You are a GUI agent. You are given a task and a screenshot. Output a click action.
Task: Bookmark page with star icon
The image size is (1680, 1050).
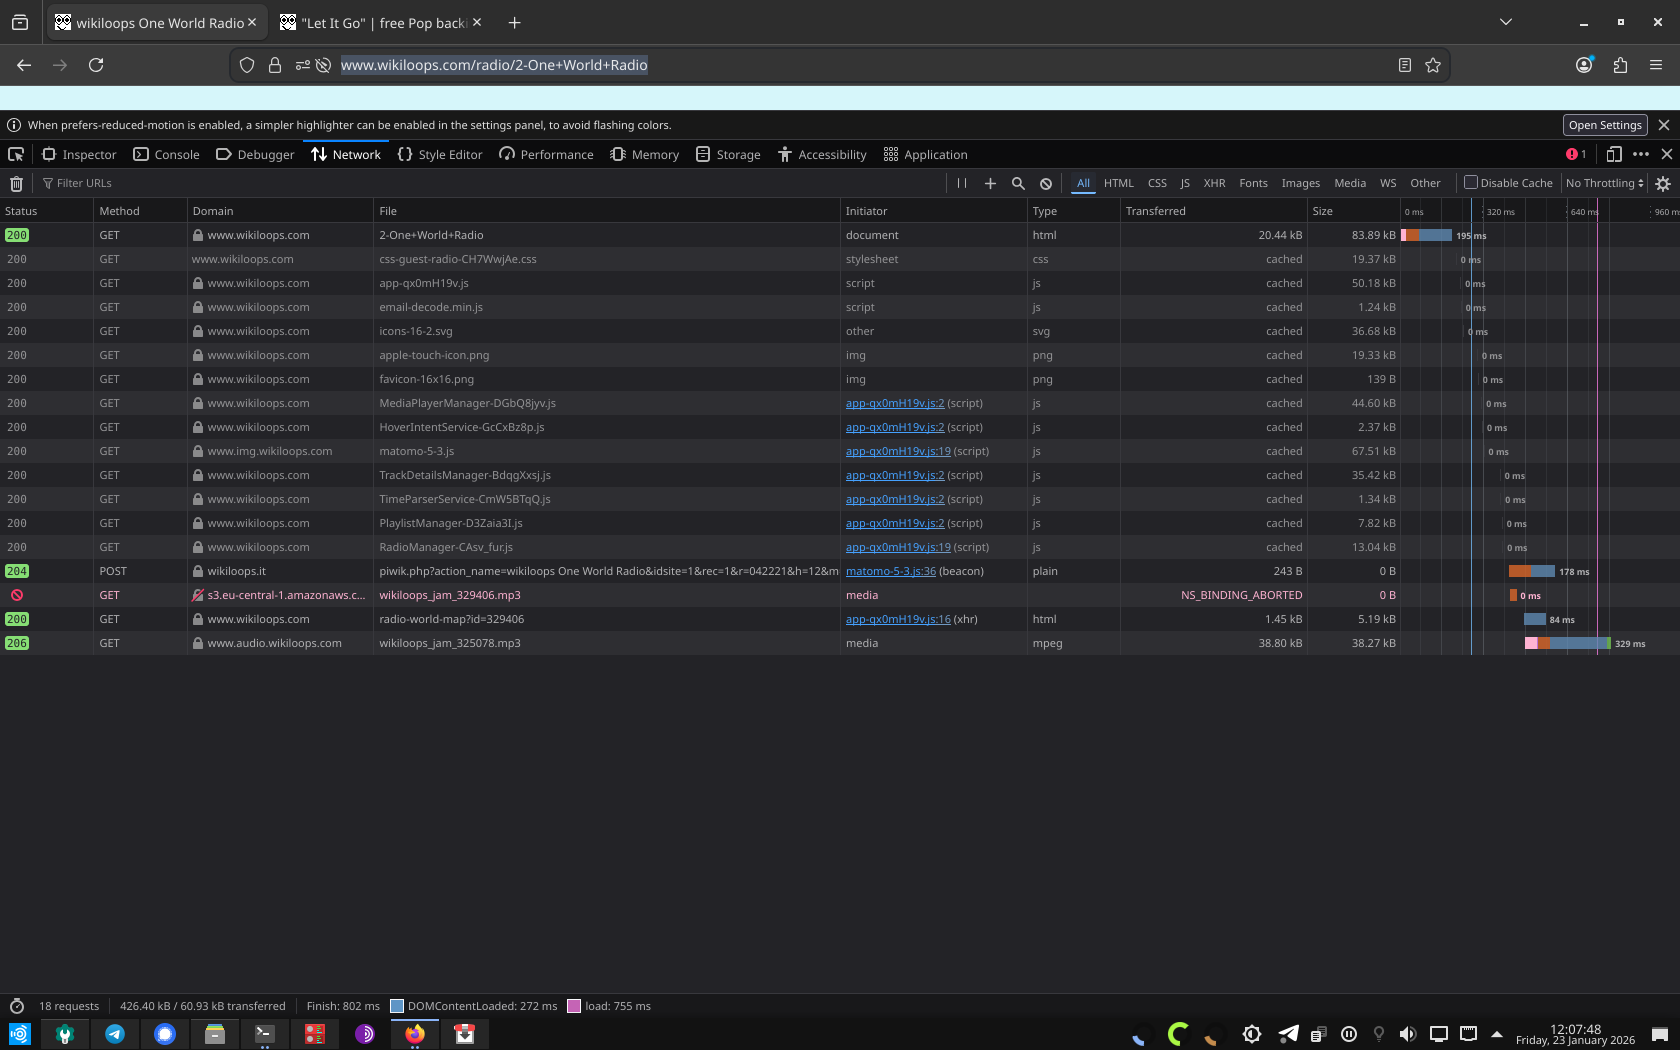click(1433, 65)
